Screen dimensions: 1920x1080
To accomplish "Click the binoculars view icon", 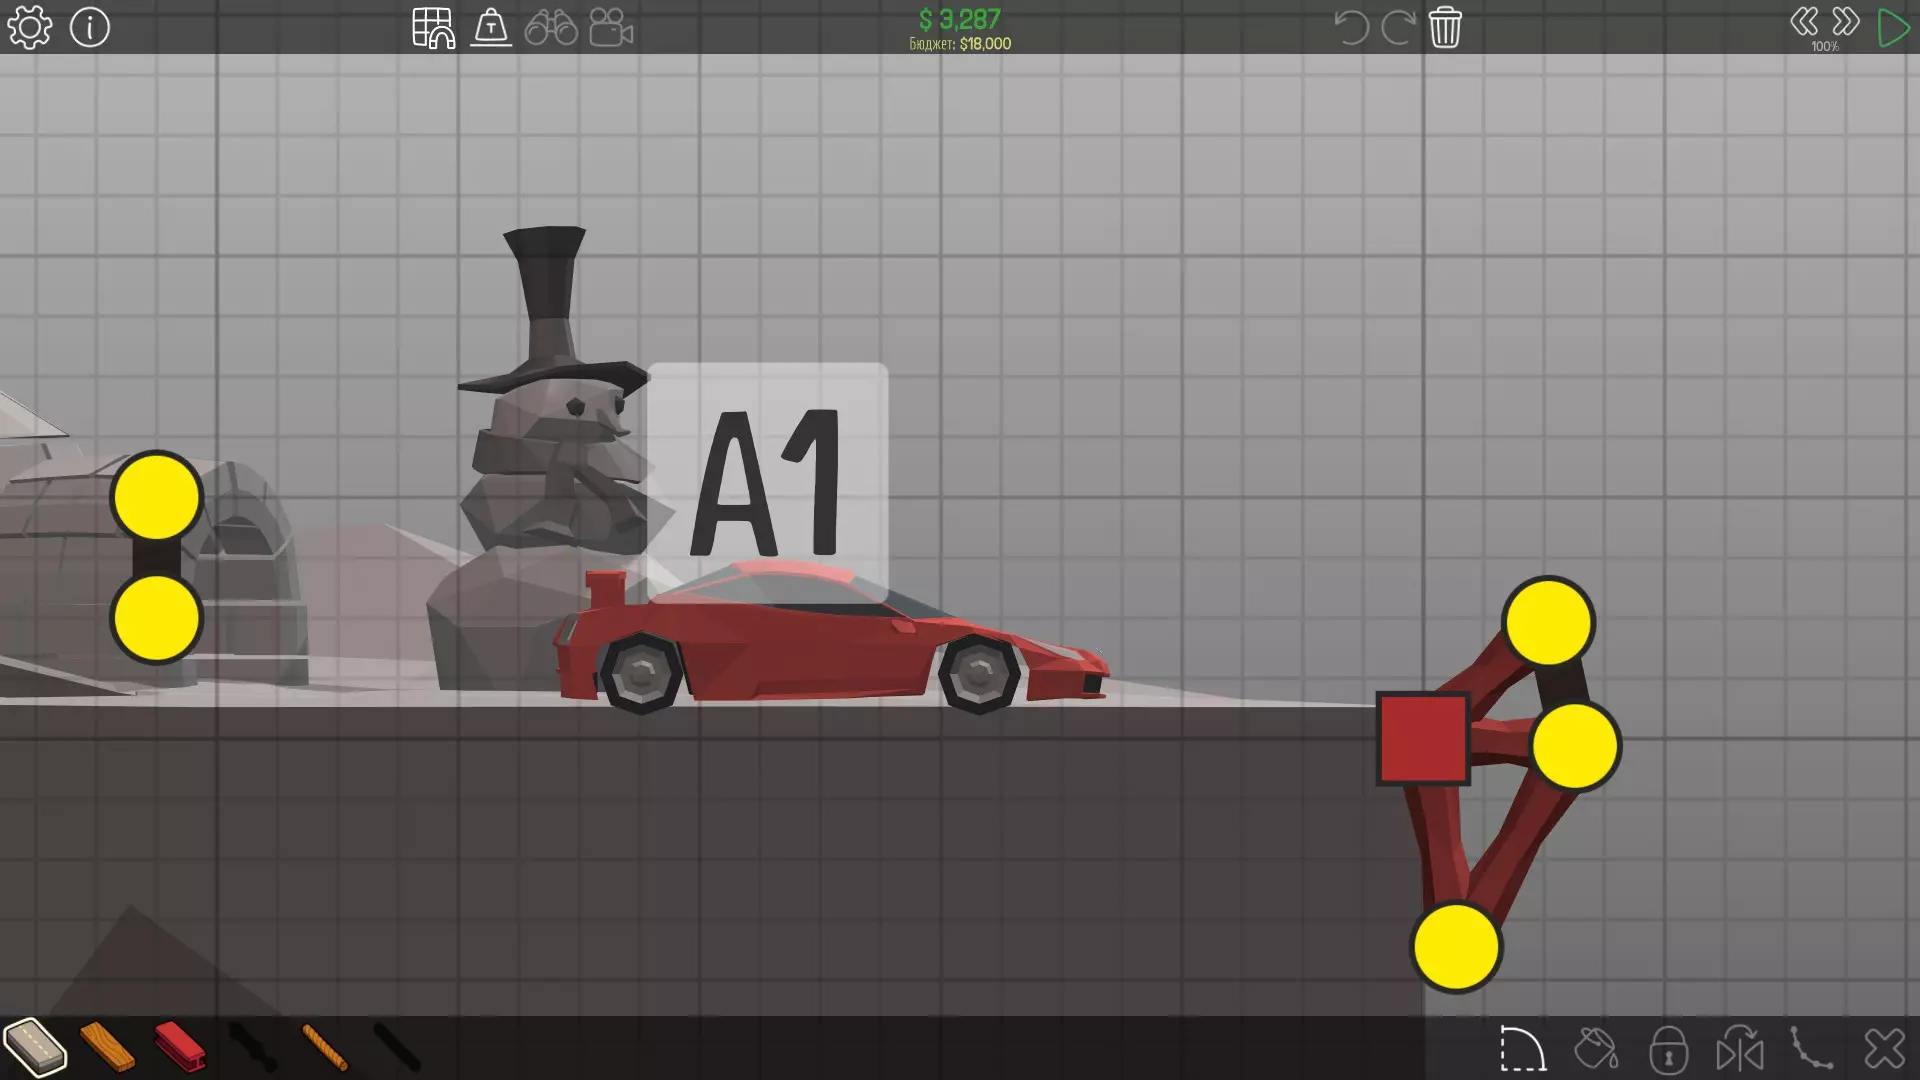I will click(x=551, y=28).
